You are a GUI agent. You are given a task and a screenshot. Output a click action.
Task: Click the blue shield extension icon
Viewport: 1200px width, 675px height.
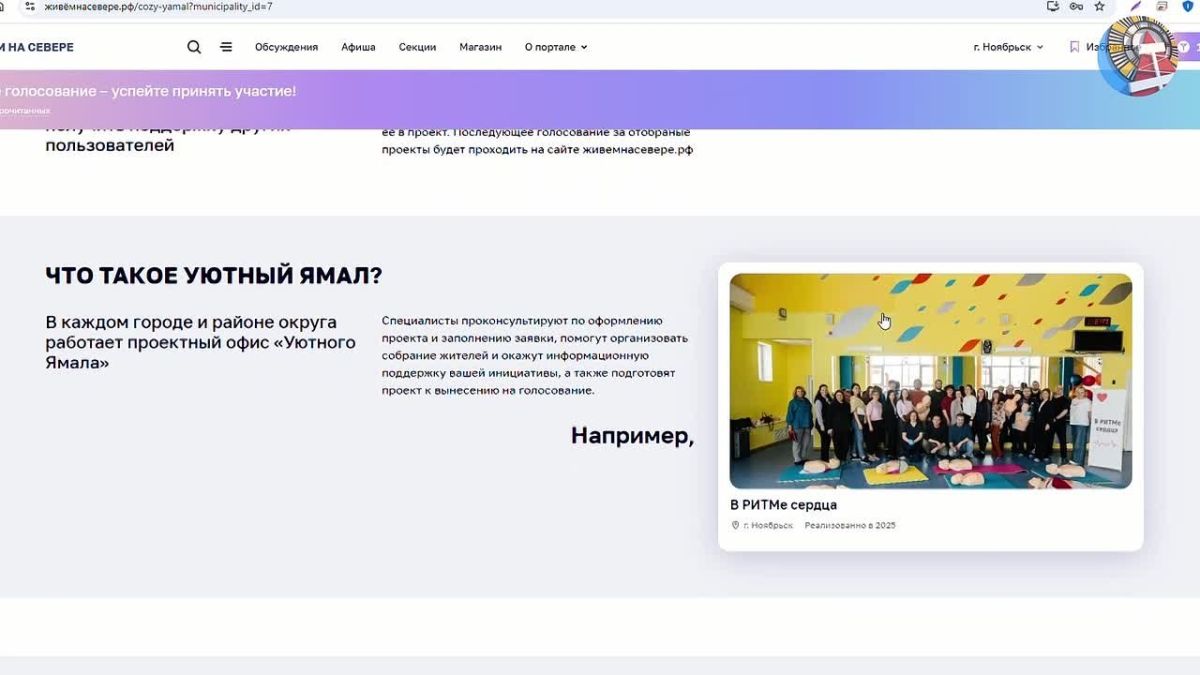pyautogui.click(x=1187, y=6)
